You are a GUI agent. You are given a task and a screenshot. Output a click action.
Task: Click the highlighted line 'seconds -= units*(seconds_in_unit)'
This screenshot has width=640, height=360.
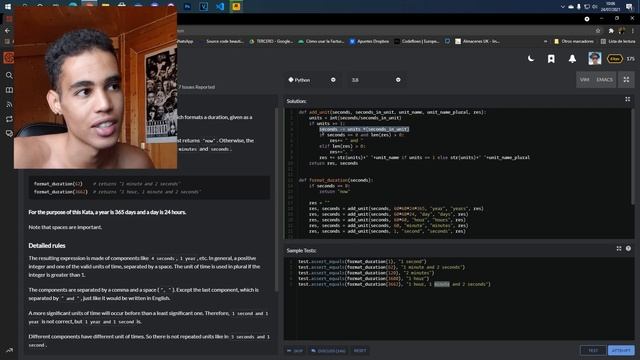click(363, 129)
